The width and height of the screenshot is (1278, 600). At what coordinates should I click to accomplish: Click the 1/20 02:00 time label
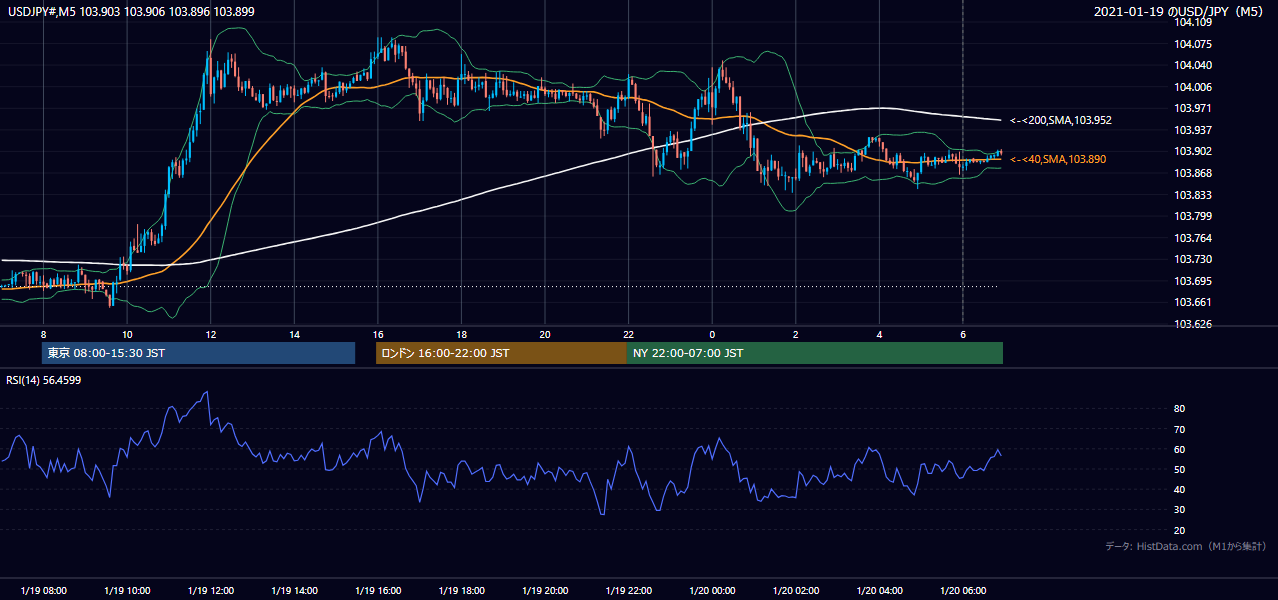796,591
